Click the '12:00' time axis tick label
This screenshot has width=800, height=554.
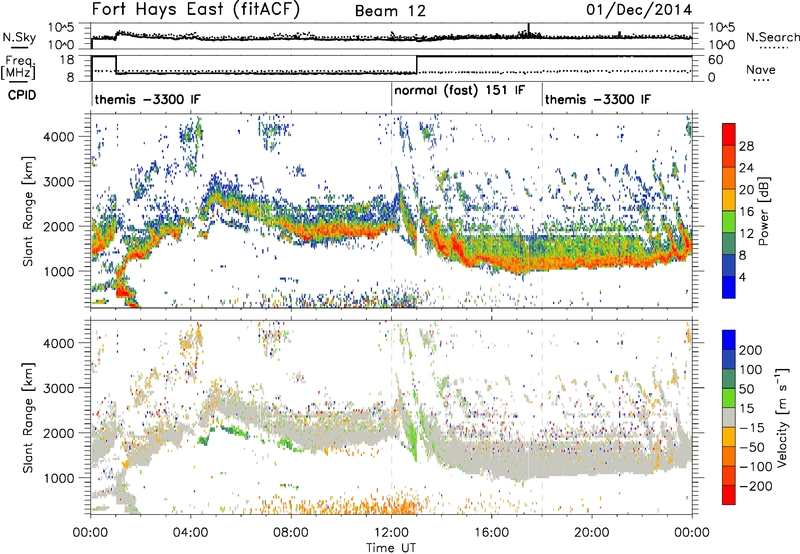(391, 533)
